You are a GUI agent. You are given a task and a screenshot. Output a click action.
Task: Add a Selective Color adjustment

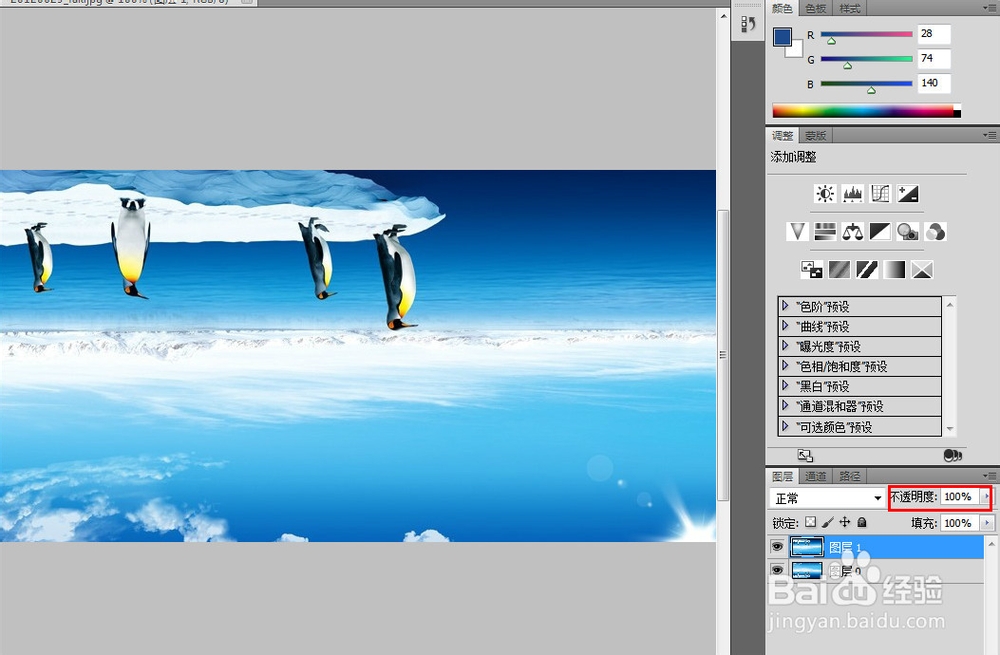click(922, 270)
